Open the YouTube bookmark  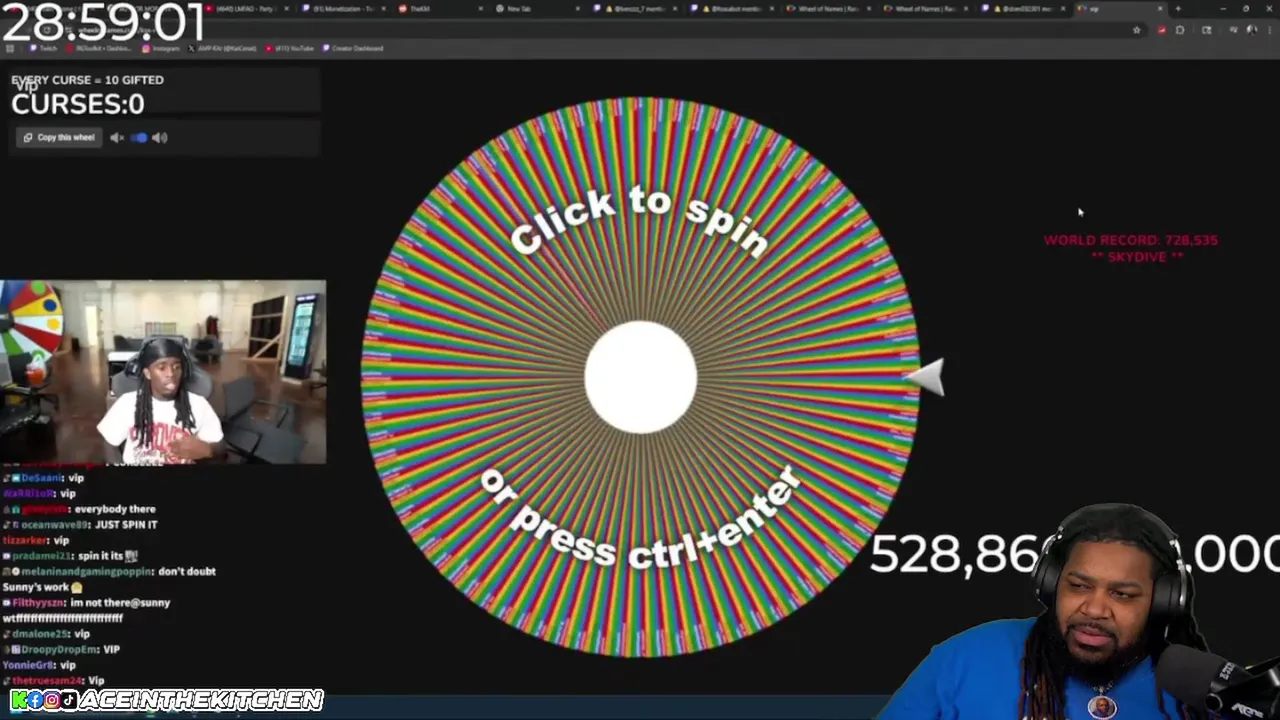290,48
